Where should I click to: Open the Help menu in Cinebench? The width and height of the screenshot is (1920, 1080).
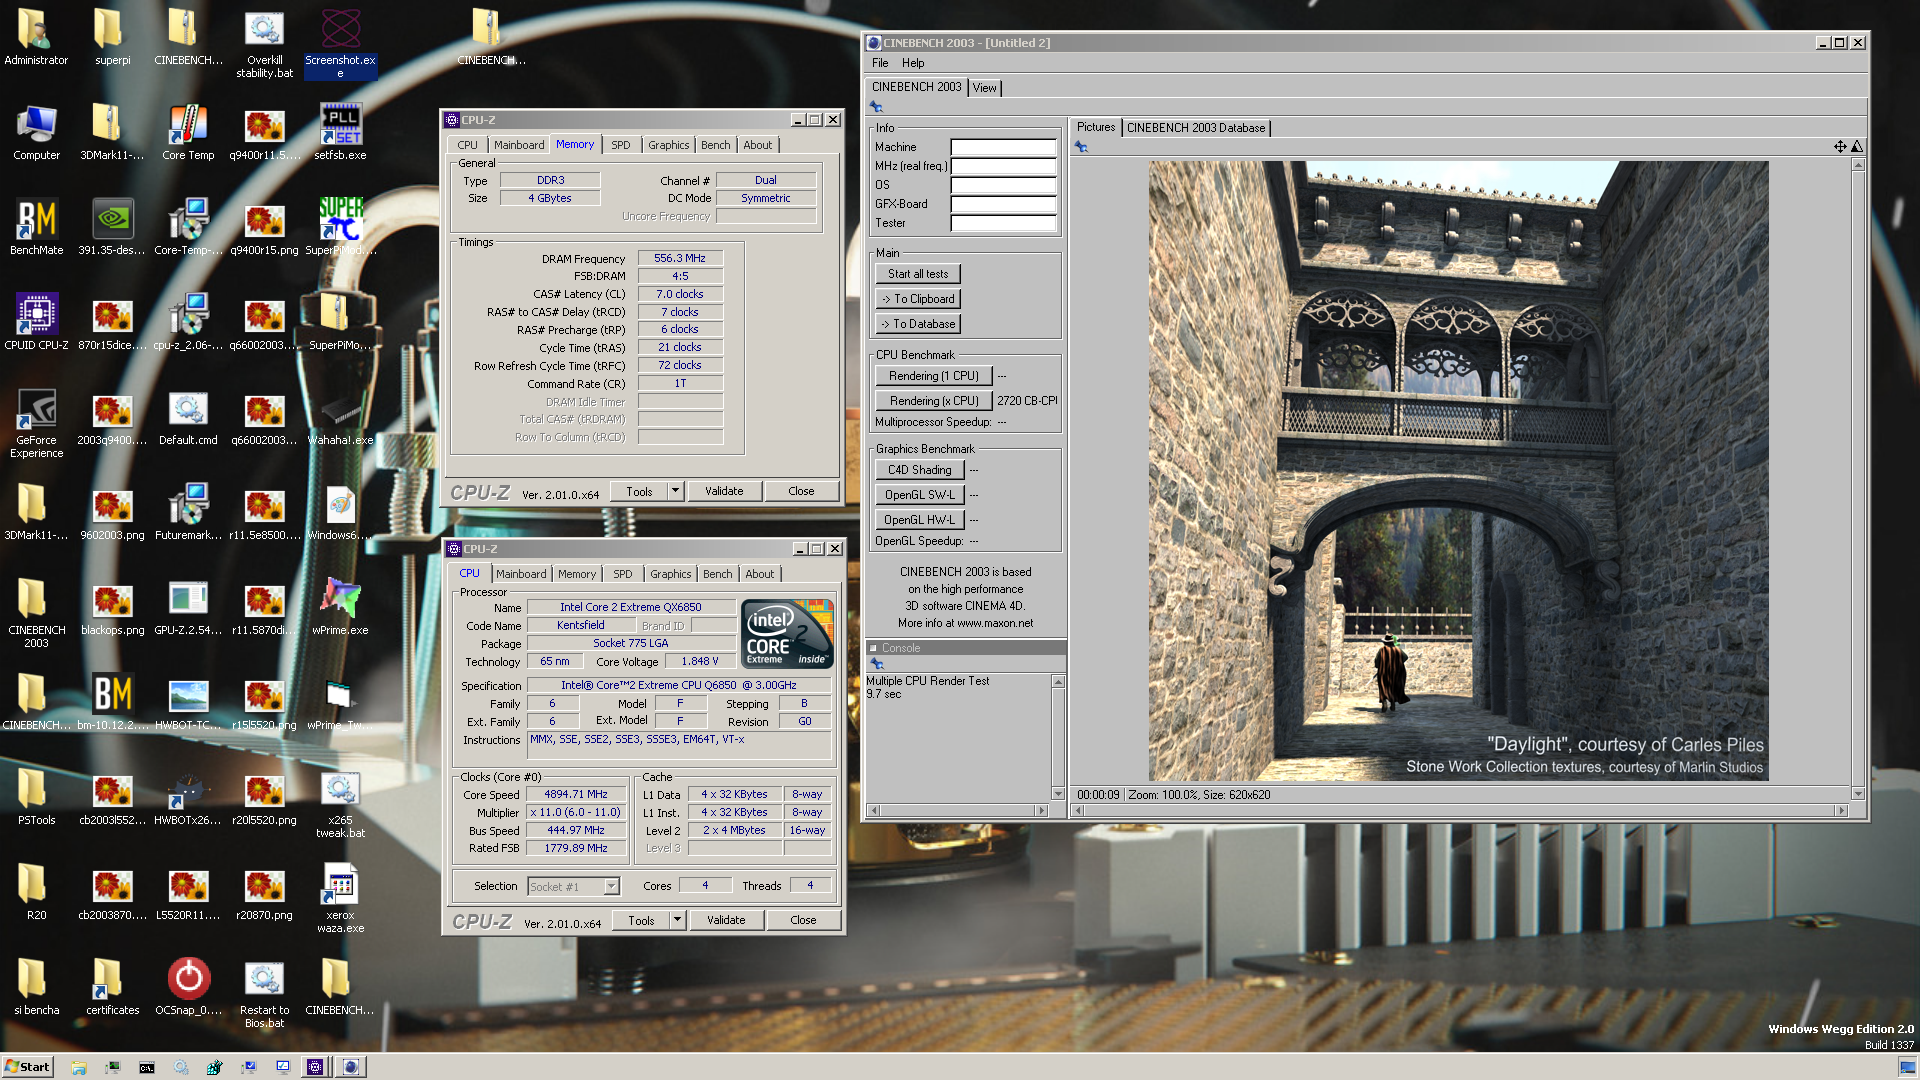point(913,63)
